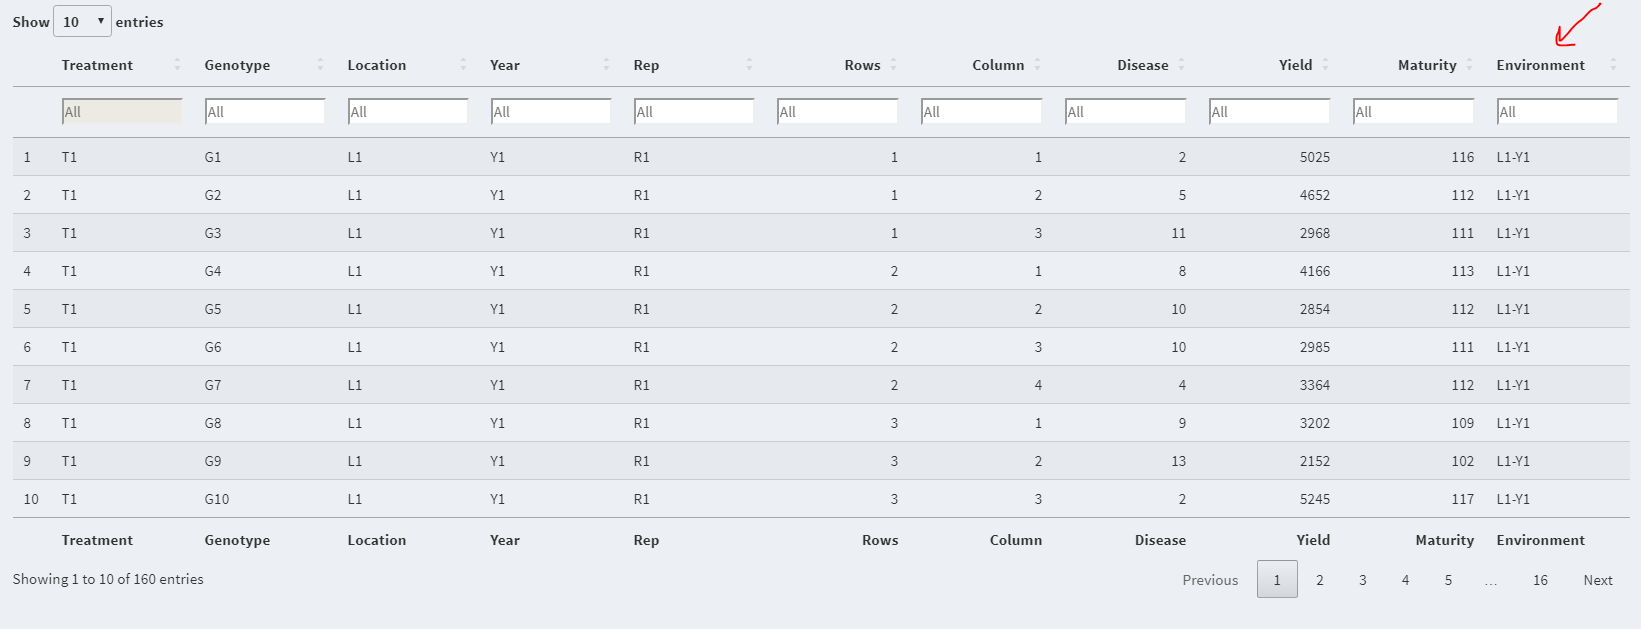Click the Yield column filter box
This screenshot has height=629, width=1641.
tap(1269, 112)
